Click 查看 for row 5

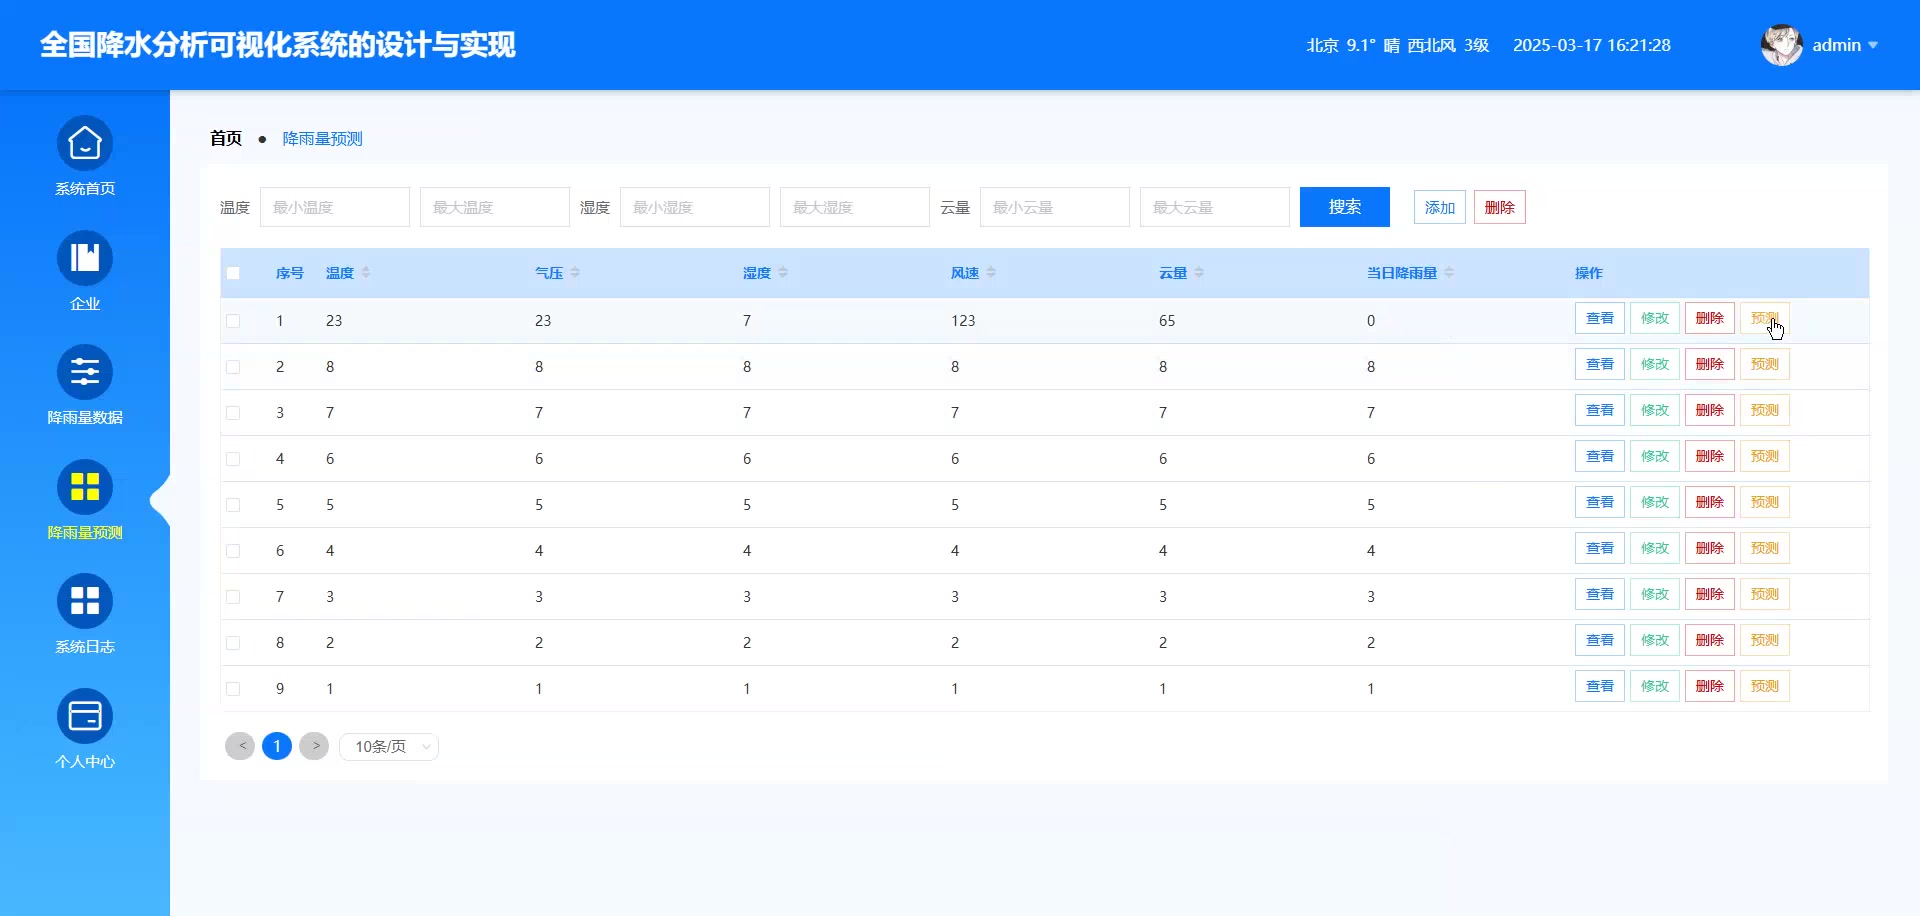[x=1600, y=502]
